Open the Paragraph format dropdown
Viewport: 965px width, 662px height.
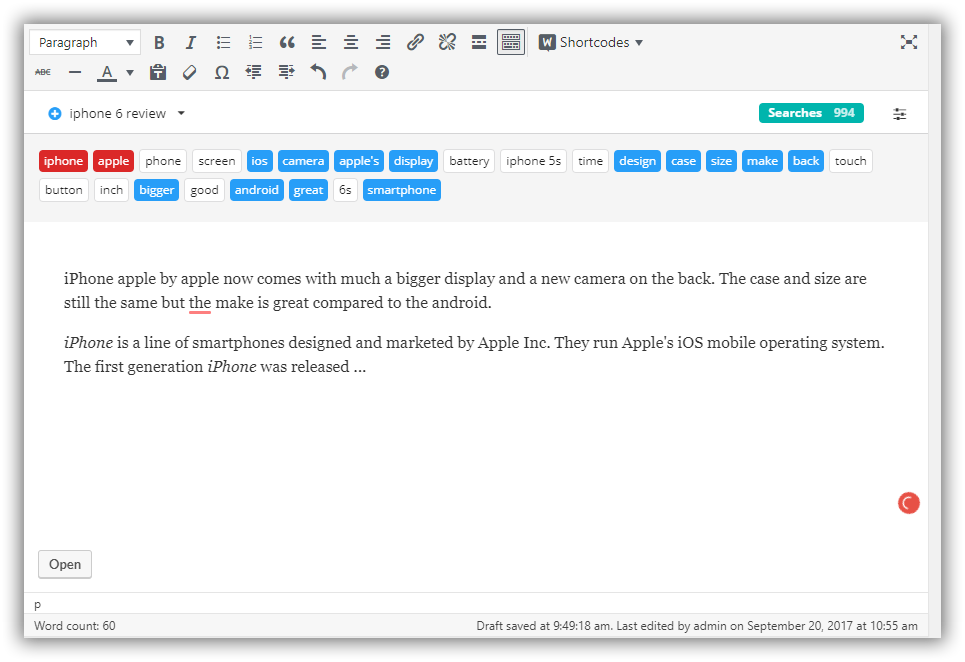(85, 42)
